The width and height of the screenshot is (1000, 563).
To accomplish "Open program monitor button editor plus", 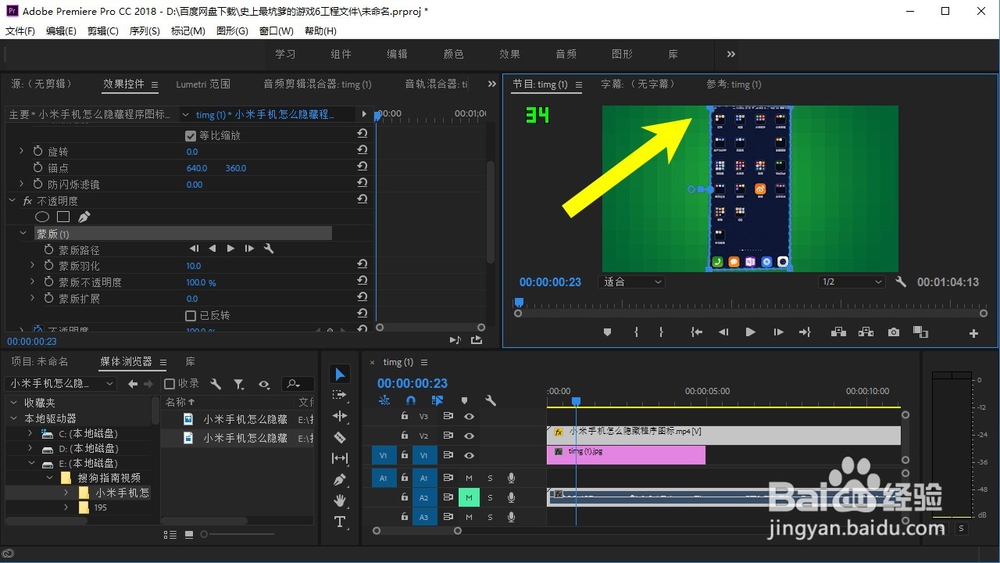I will (x=973, y=333).
